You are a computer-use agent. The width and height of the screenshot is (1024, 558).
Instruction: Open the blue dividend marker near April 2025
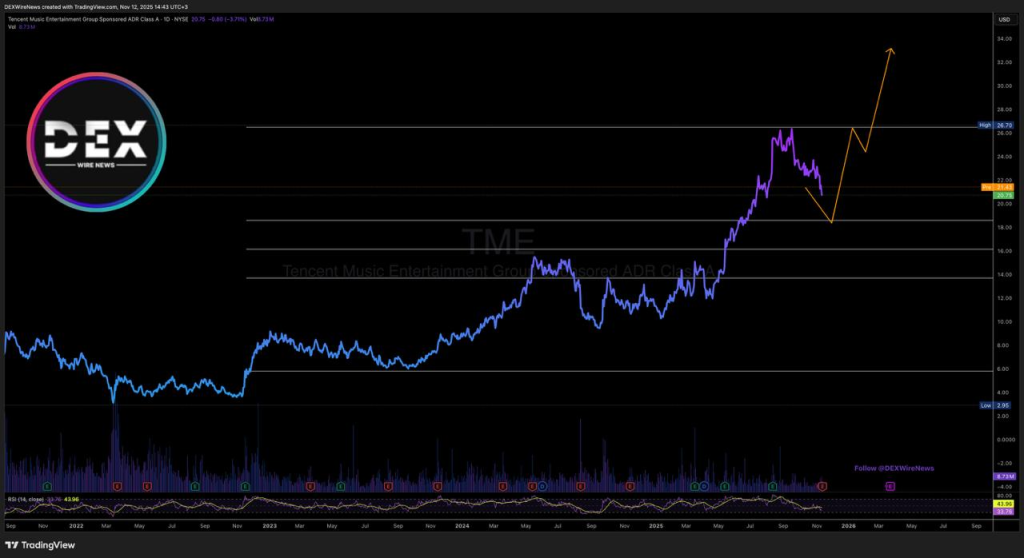[703, 486]
